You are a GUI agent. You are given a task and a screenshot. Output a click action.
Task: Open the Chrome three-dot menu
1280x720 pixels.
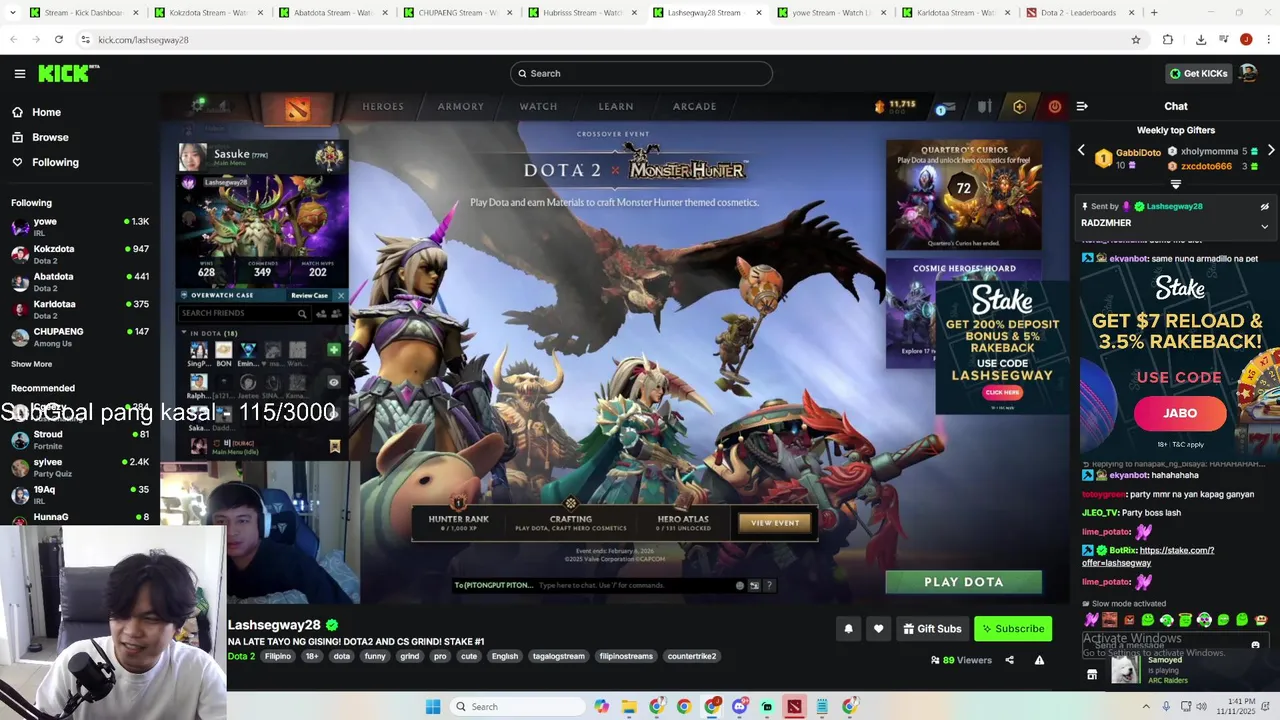(1269, 39)
